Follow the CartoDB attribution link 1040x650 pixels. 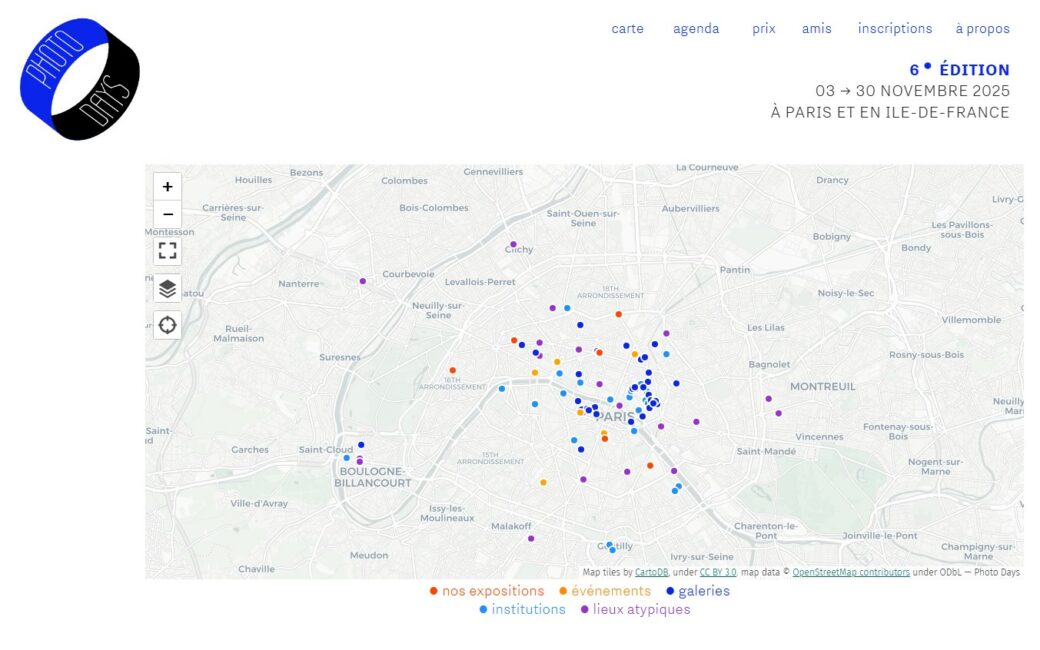pyautogui.click(x=651, y=572)
